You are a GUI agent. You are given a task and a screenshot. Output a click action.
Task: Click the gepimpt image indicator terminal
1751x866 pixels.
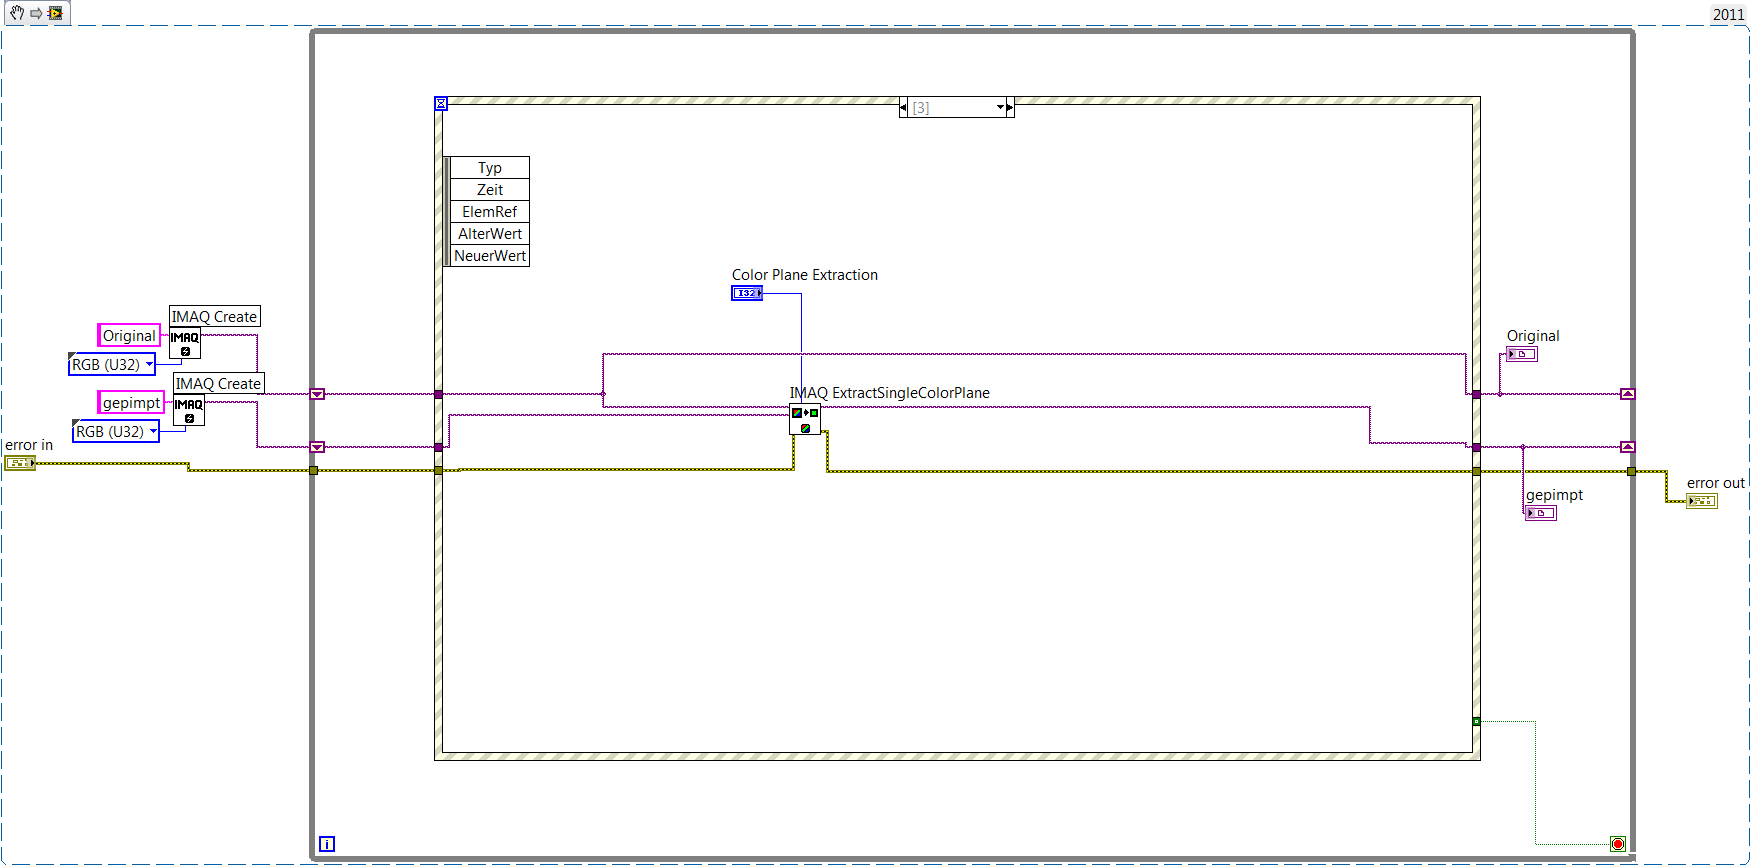(x=1541, y=513)
